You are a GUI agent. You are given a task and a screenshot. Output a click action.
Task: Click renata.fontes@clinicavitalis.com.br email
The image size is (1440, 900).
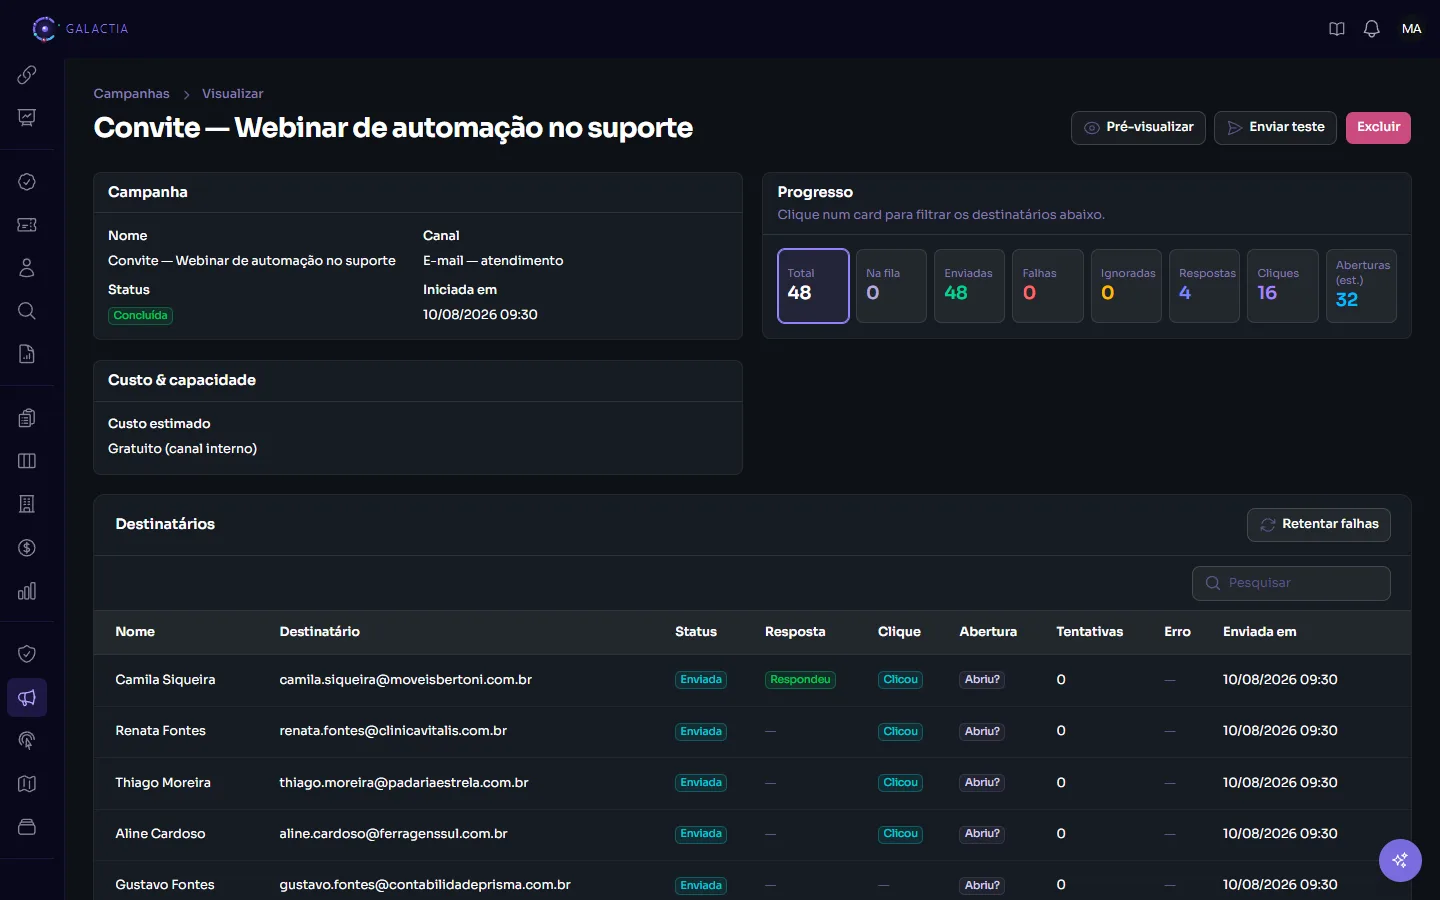(x=393, y=731)
